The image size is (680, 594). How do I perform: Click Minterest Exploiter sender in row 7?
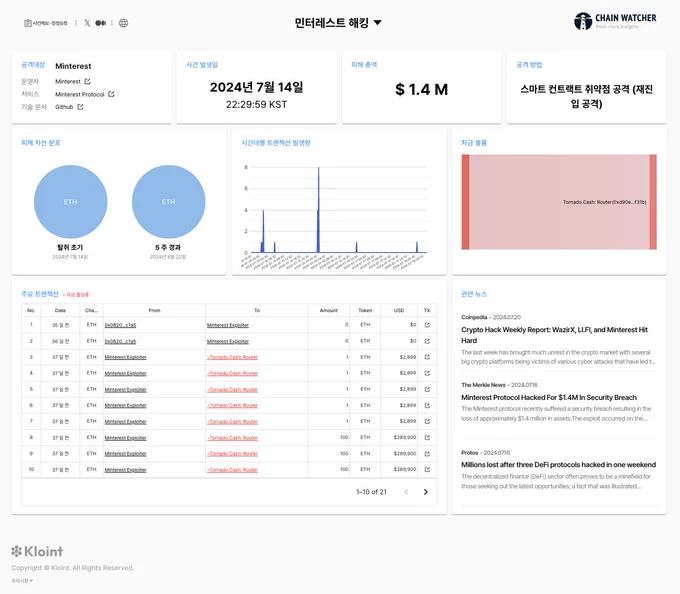125,422
